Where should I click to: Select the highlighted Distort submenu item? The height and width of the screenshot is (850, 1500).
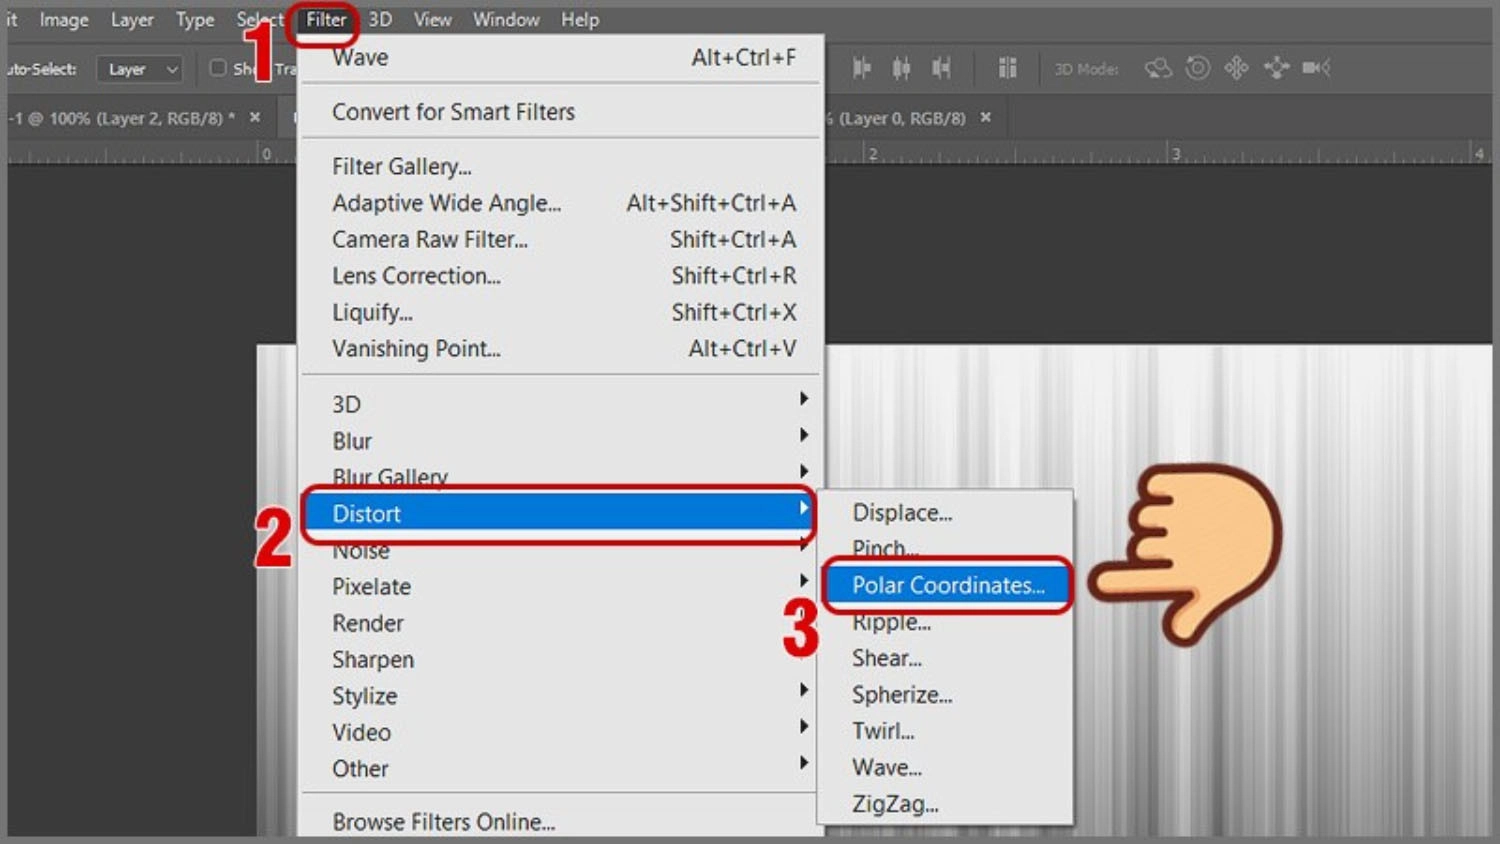pyautogui.click(x=559, y=514)
